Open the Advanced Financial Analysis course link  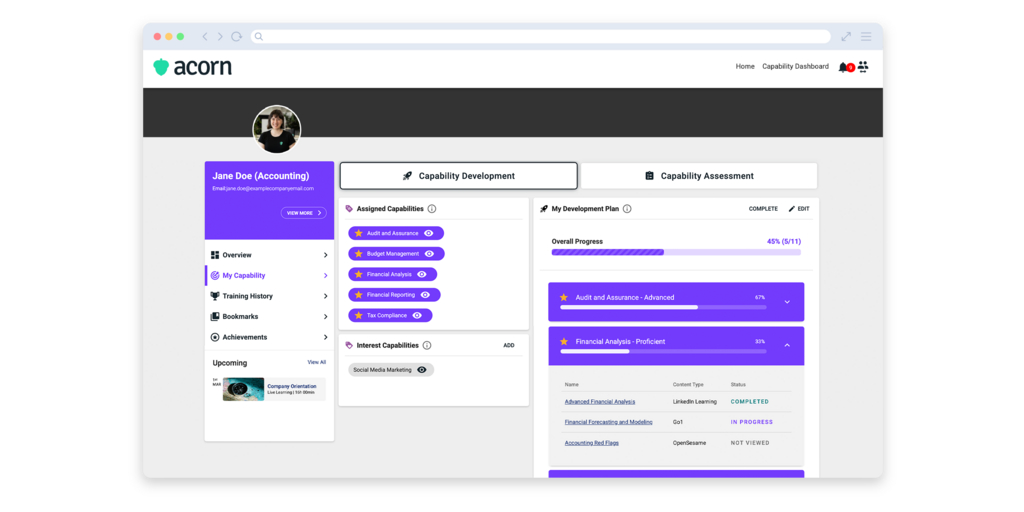tap(600, 402)
